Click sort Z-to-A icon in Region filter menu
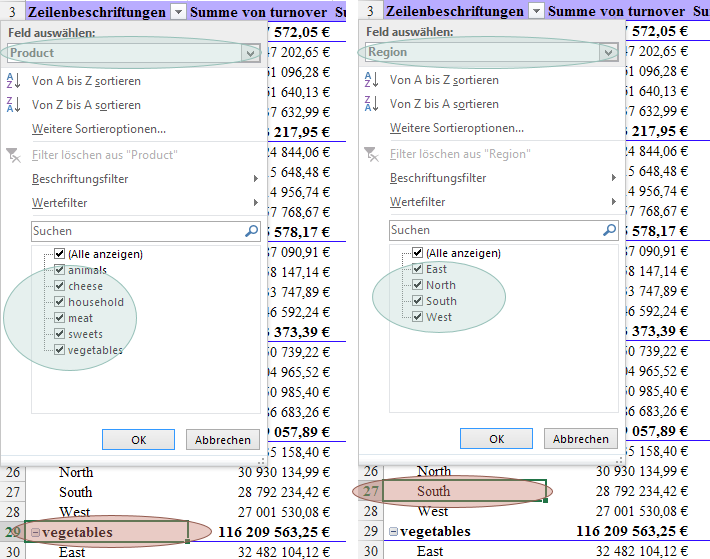Viewport: 710px width, 559px height. (371, 105)
